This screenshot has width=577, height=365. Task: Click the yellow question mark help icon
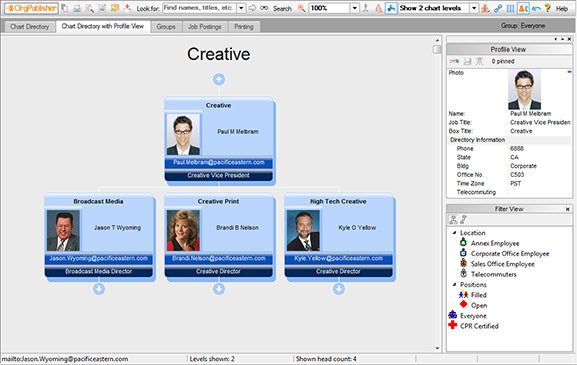click(x=548, y=8)
